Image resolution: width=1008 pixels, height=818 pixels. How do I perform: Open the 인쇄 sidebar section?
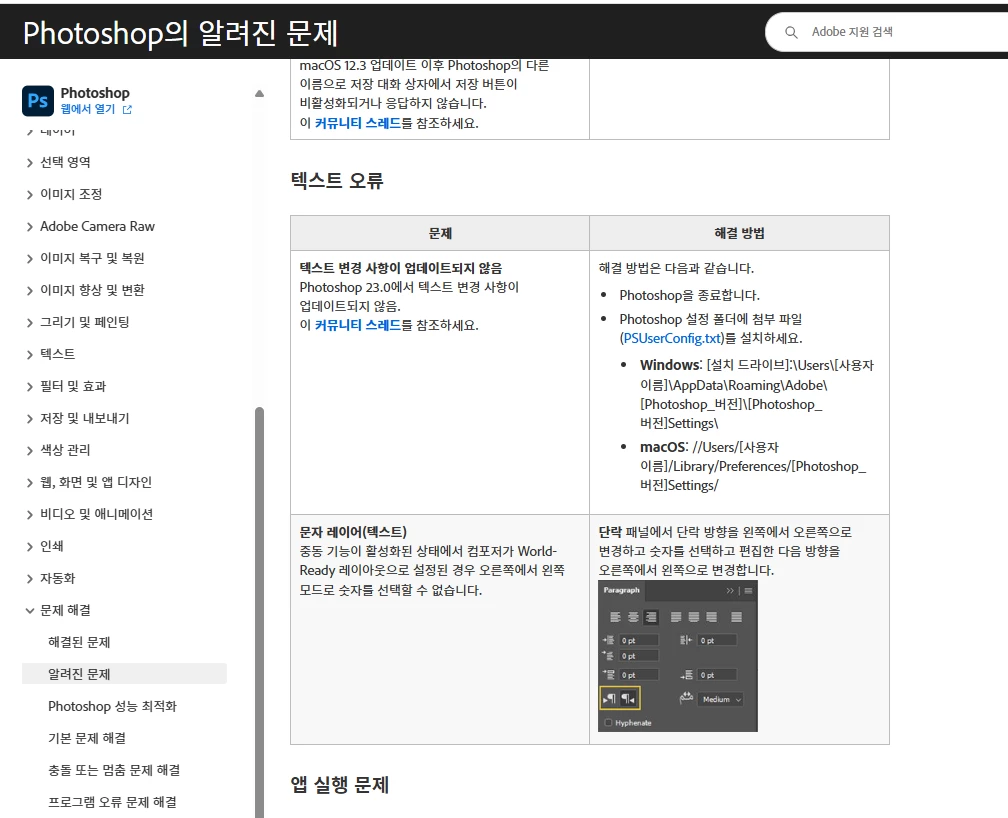pyautogui.click(x=51, y=547)
